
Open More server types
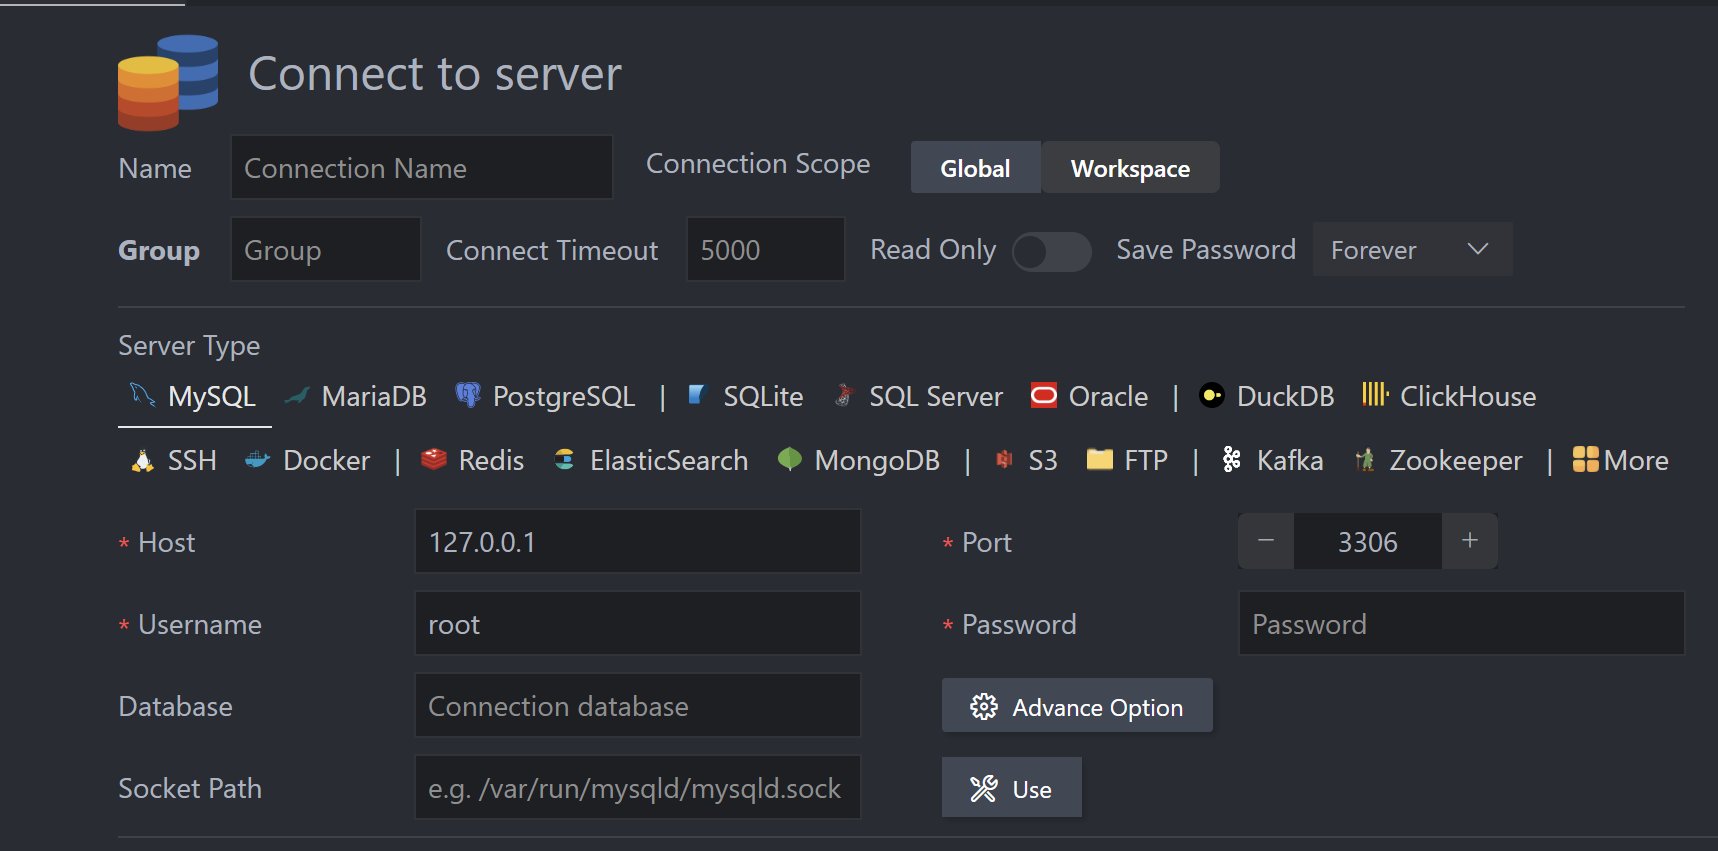tap(1620, 460)
